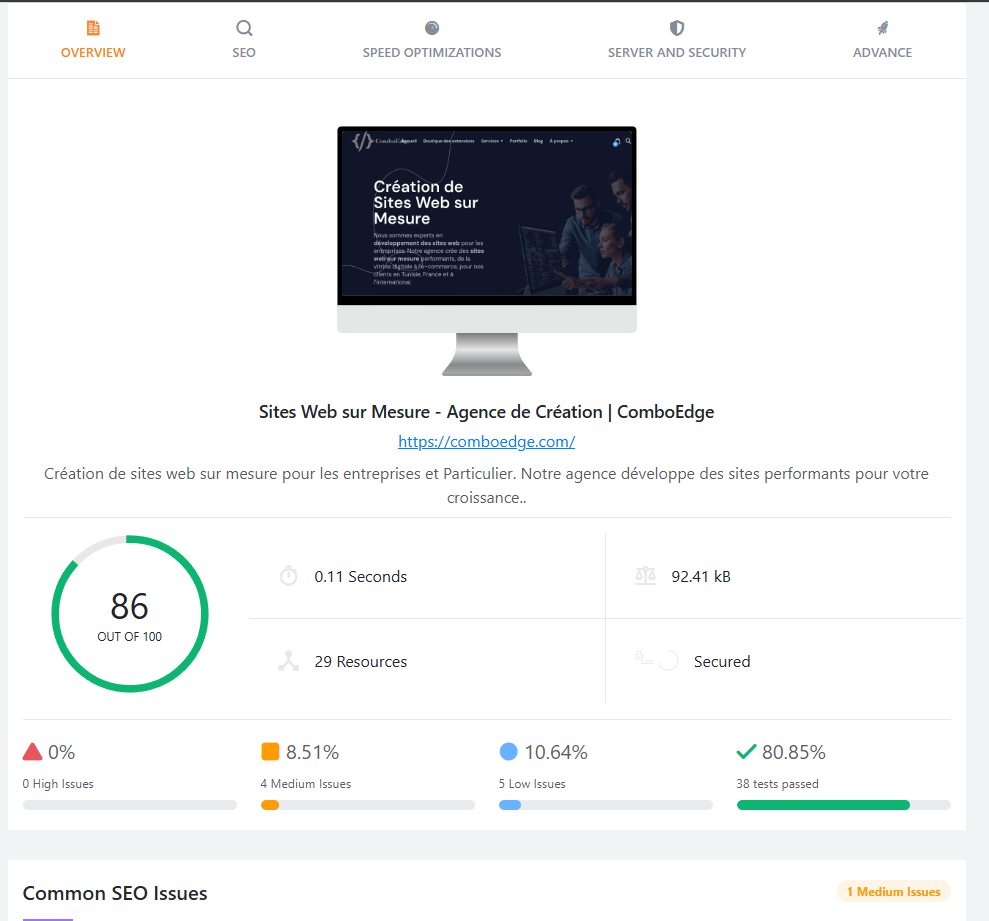The height and width of the screenshot is (921, 989).
Task: Click the Medium Issues progress bar
Action: [367, 805]
